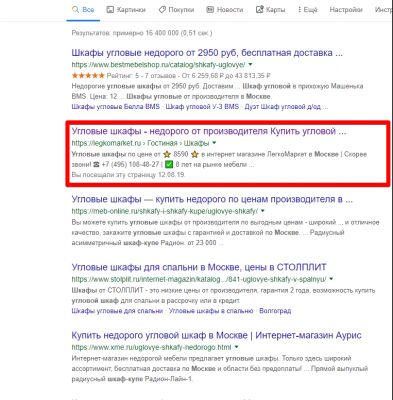Image resolution: width=393 pixels, height=400 pixels.
Task: Click the breadcrumb legkomarket.ru › Гостиная › Шкафы
Action: pyautogui.click(x=140, y=143)
